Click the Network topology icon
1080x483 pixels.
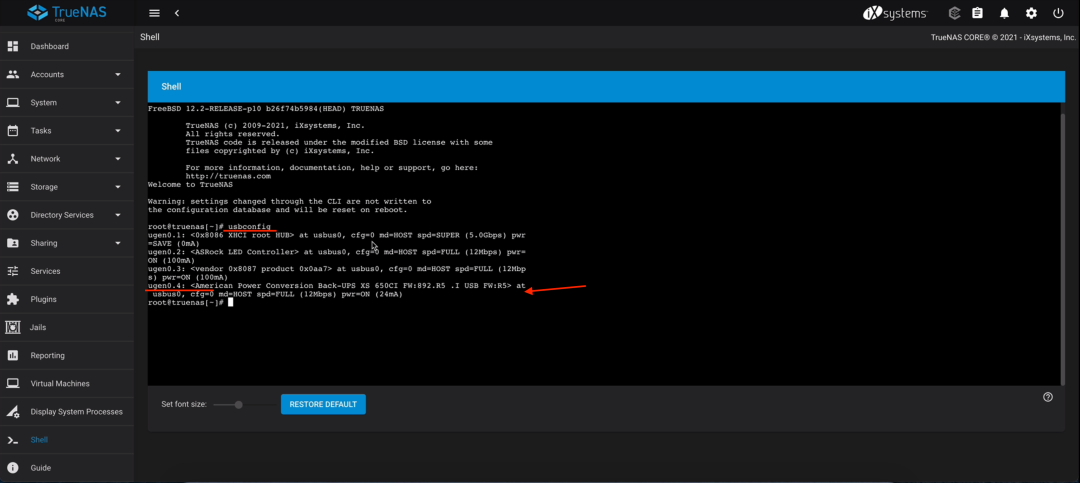12,158
